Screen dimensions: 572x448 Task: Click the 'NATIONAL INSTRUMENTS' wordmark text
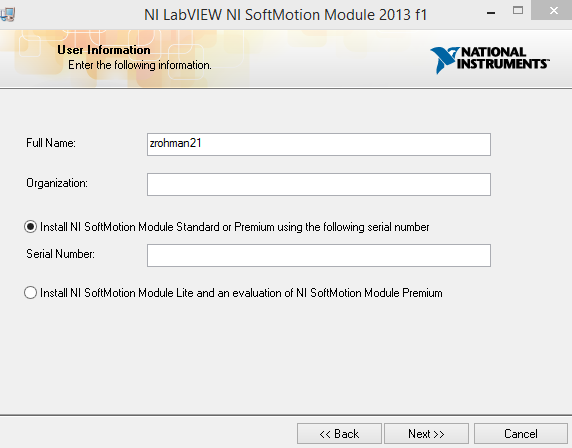click(503, 58)
